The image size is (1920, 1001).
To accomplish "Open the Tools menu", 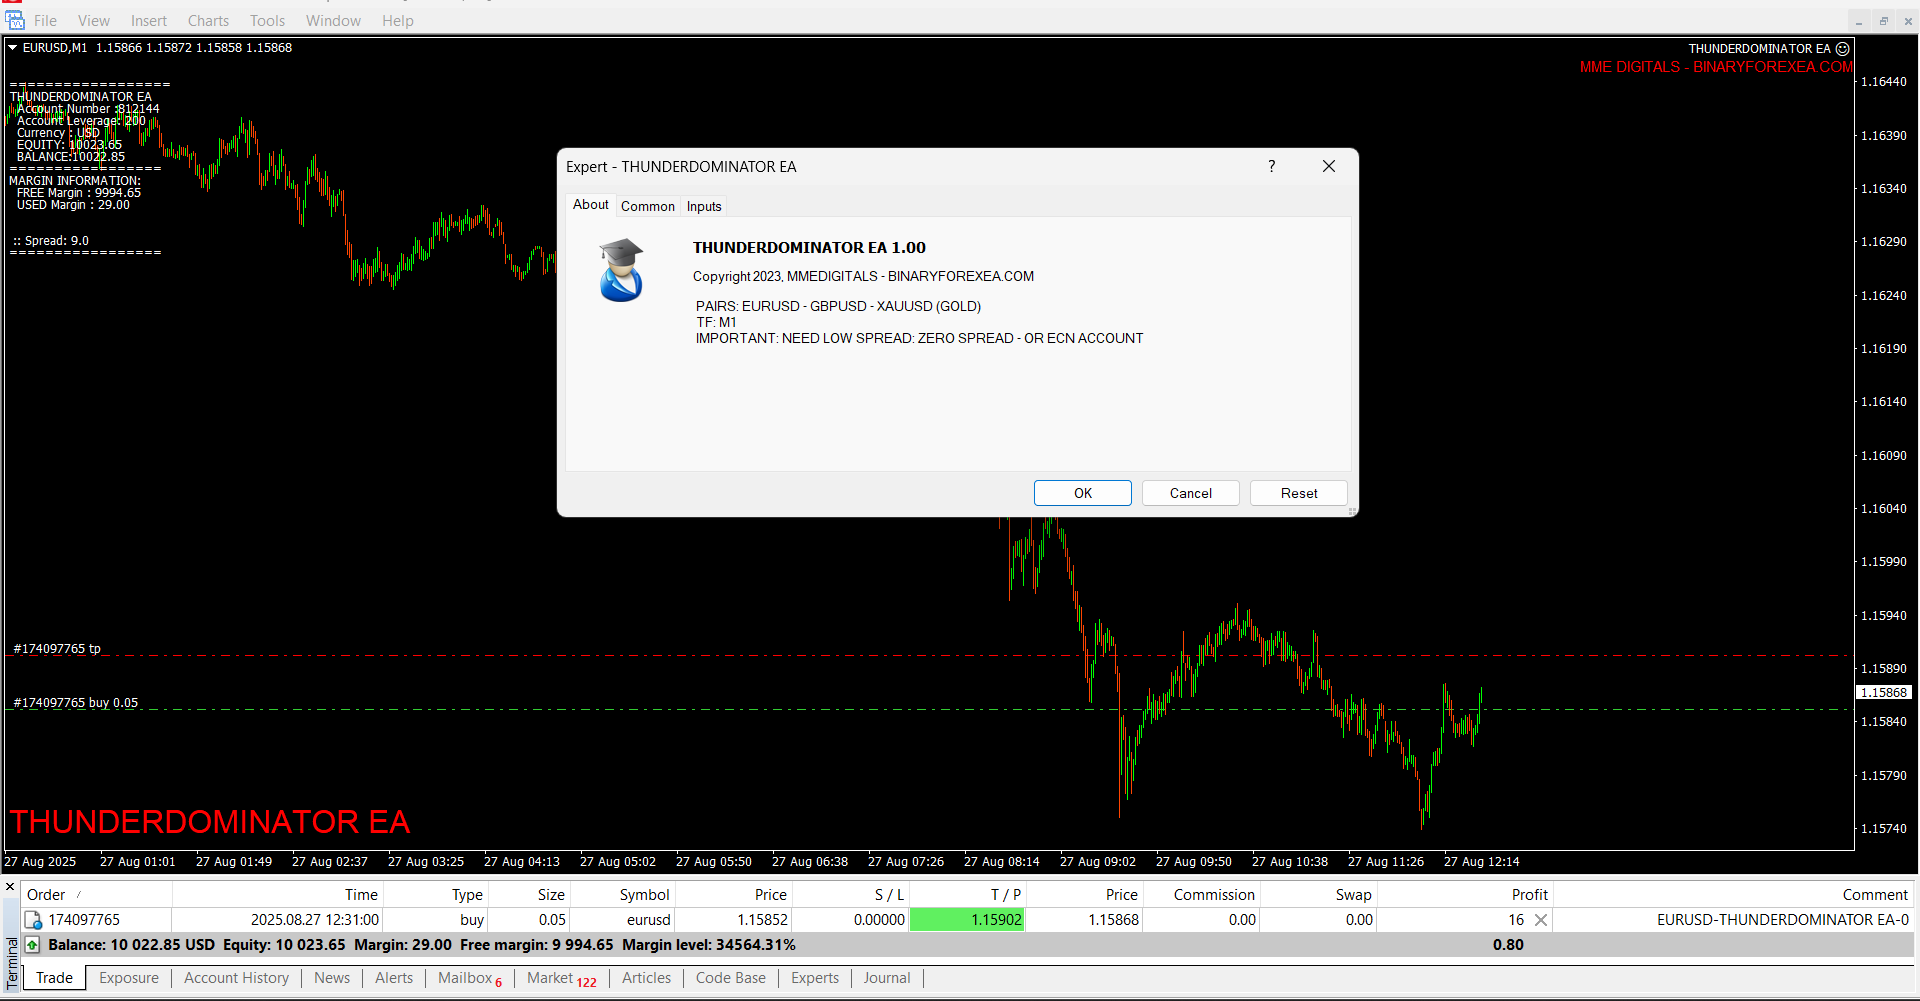I will tap(267, 20).
